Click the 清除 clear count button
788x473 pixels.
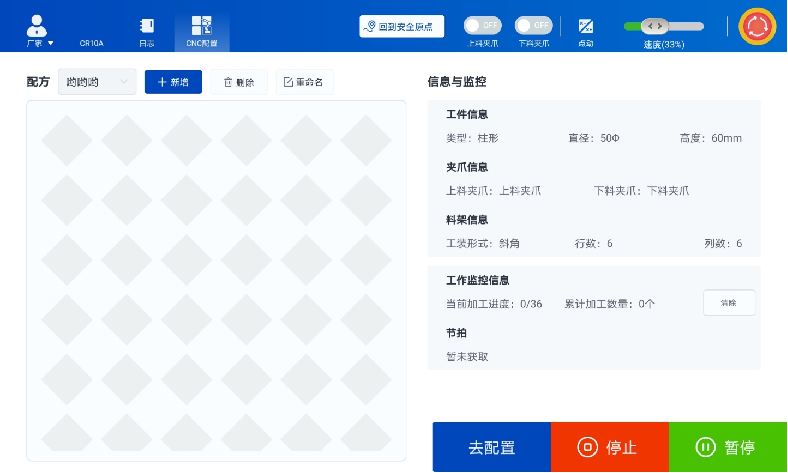[728, 303]
